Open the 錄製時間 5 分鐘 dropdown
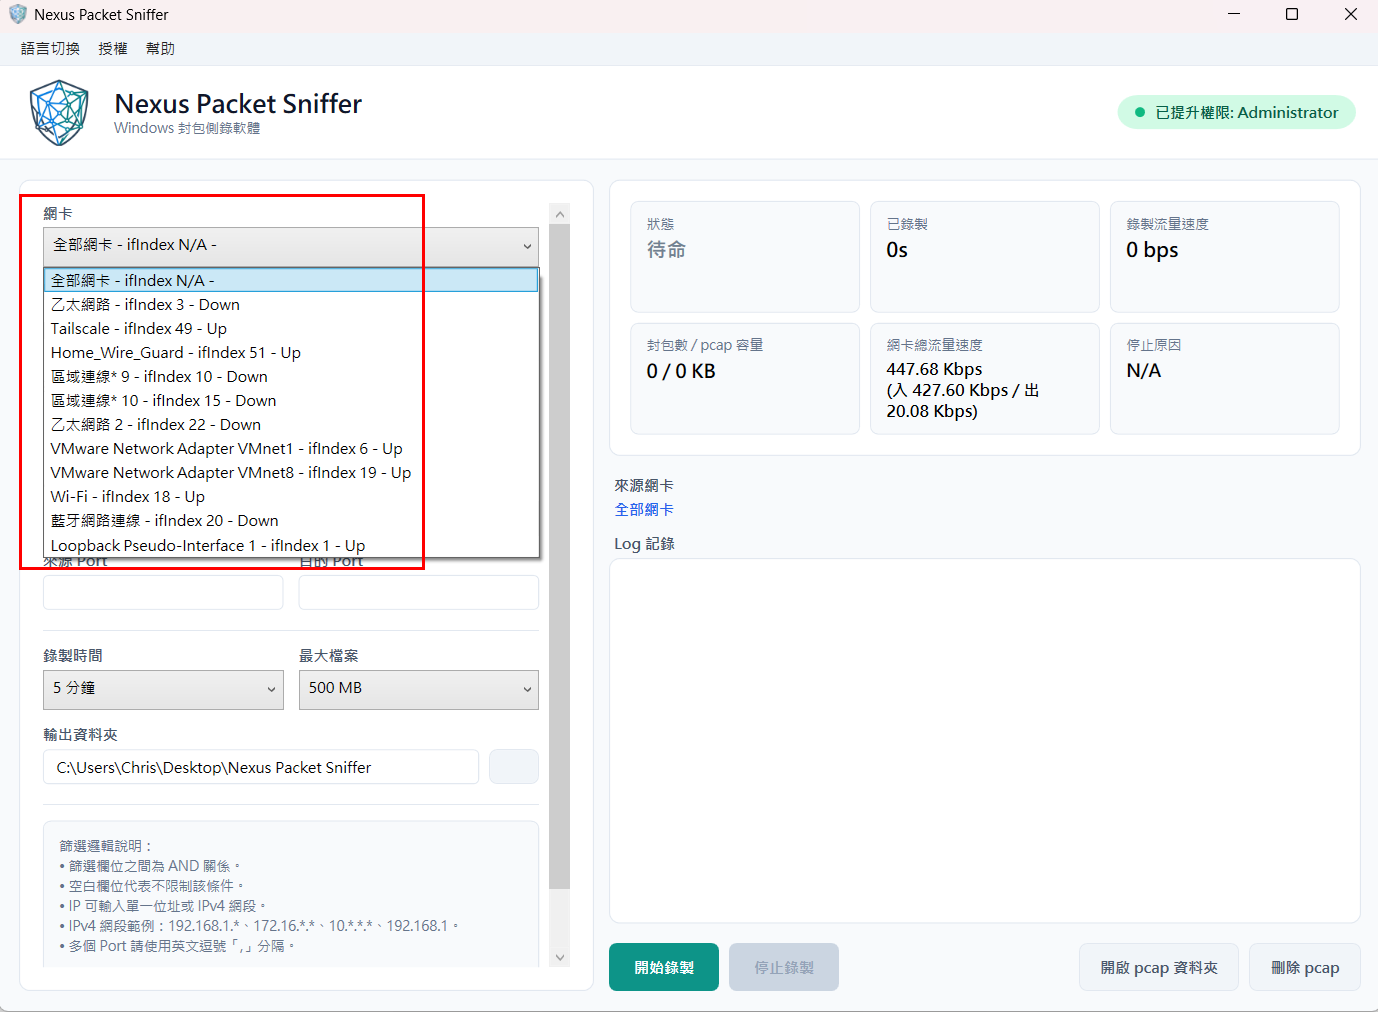The width and height of the screenshot is (1378, 1012). (163, 689)
